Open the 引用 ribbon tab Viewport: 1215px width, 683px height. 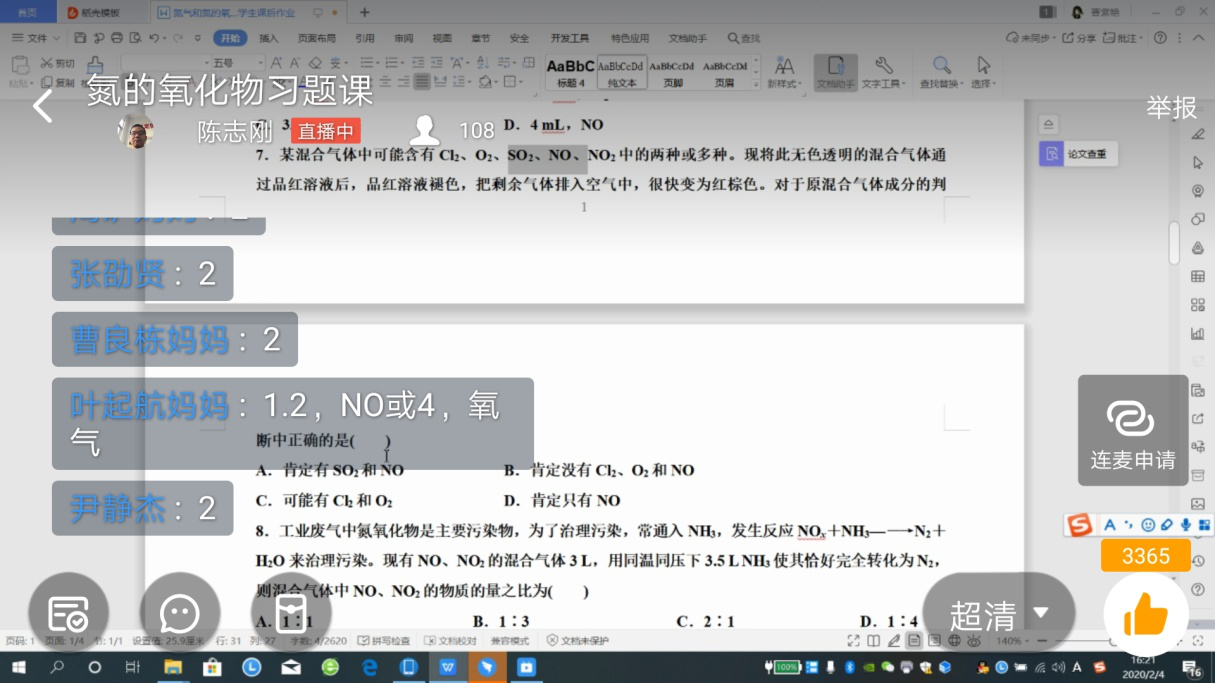[x=365, y=38]
